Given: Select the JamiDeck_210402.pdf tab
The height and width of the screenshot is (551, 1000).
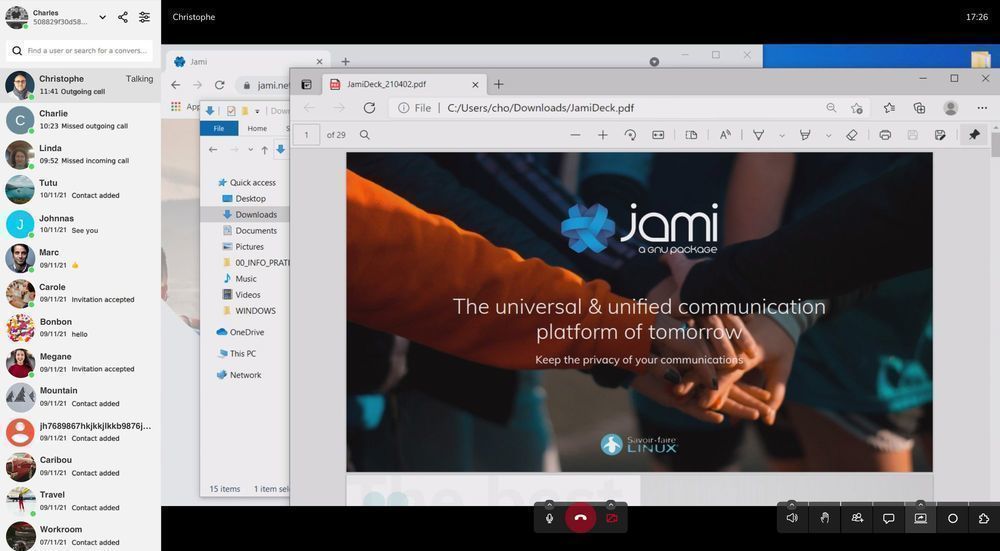Looking at the screenshot, I should point(403,84).
